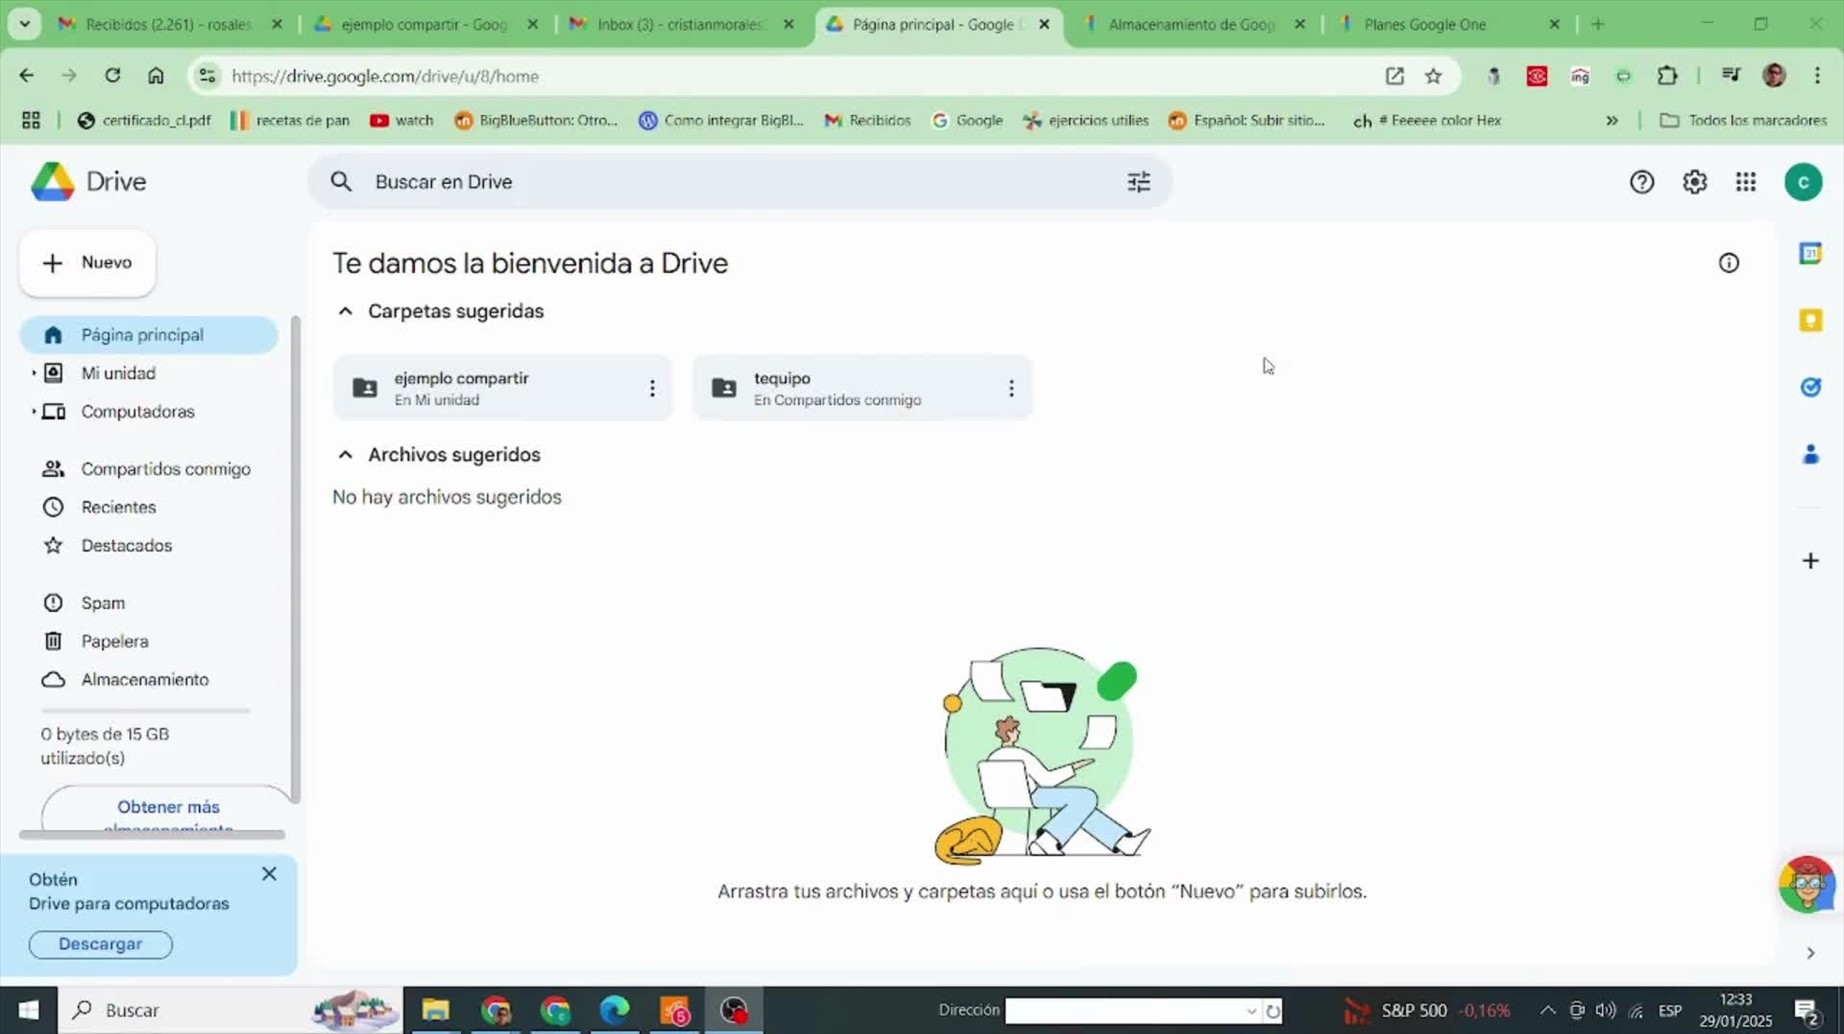Image resolution: width=1844 pixels, height=1034 pixels.
Task: Open the Papelera section
Action: pyautogui.click(x=114, y=641)
